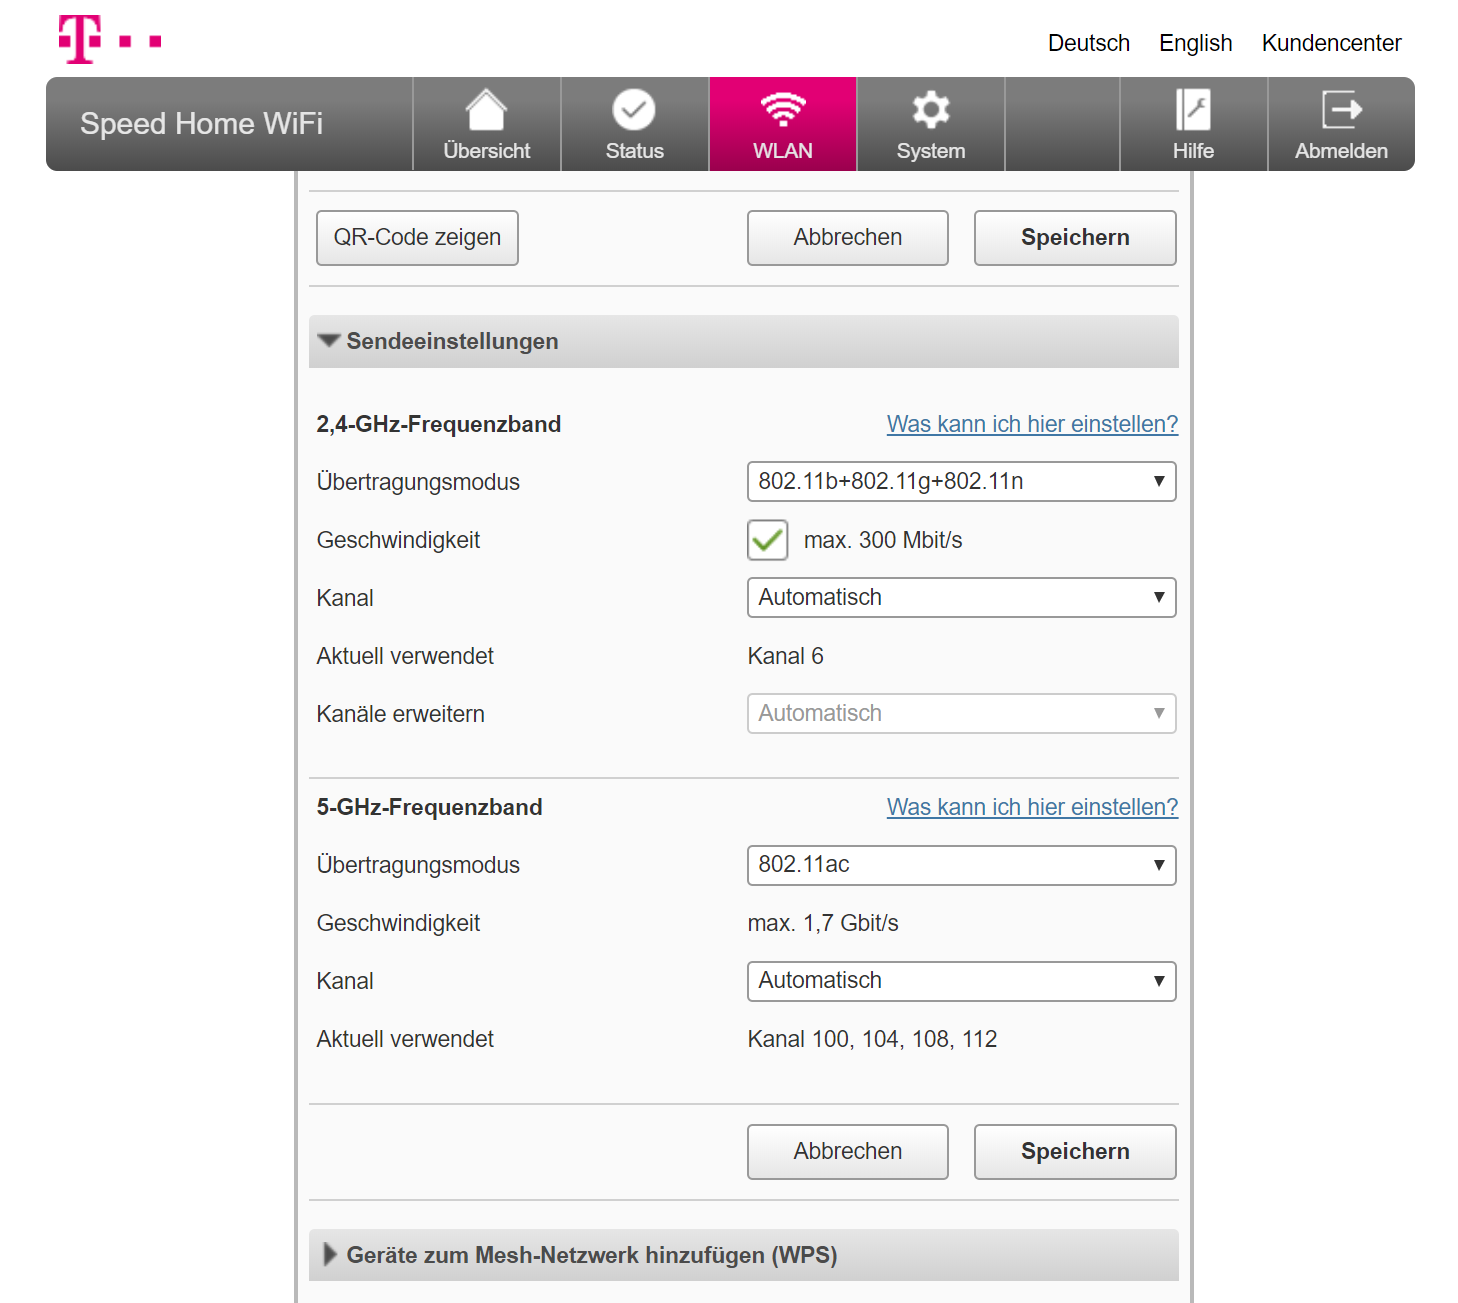
Task: Collapse the Sendeeinstellungen section
Action: 744,342
